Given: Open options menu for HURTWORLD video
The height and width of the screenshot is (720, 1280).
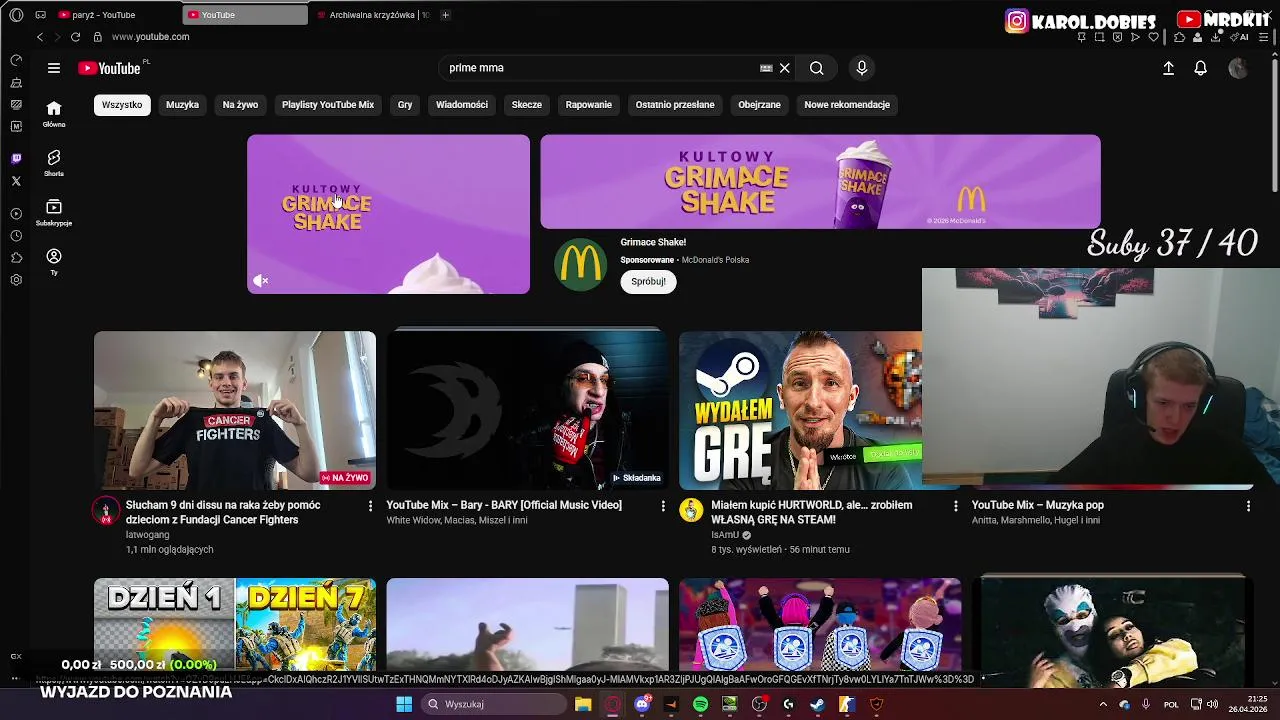Looking at the screenshot, I should 955,506.
